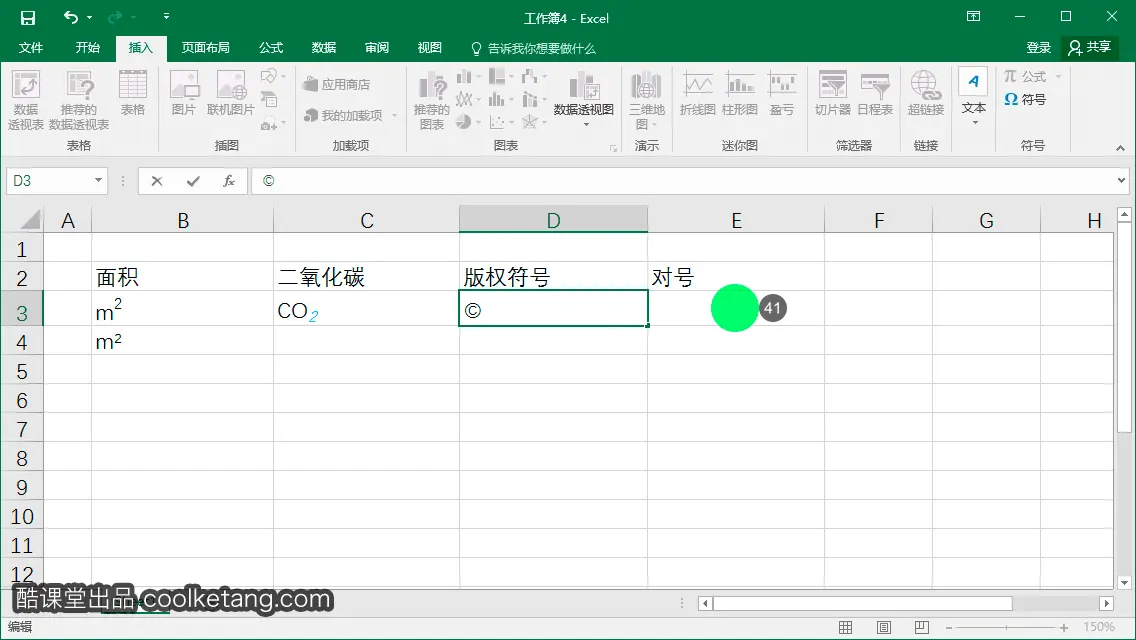1136x640 pixels.
Task: Open the 数据透视图 PivotChart button
Action: tap(584, 100)
